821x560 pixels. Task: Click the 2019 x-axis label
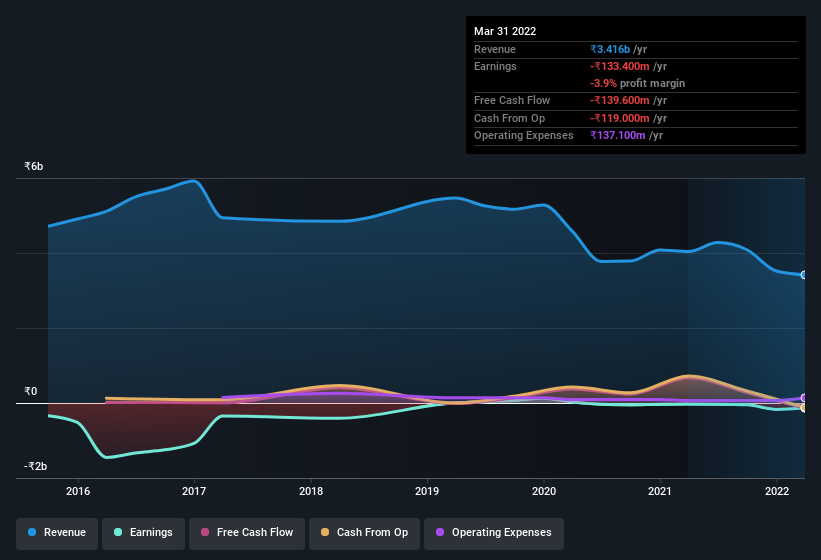tap(427, 491)
